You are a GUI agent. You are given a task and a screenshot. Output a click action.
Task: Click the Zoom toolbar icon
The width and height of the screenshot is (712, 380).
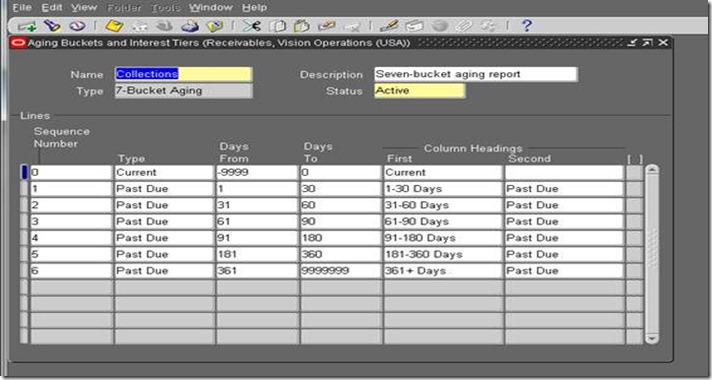[414, 26]
